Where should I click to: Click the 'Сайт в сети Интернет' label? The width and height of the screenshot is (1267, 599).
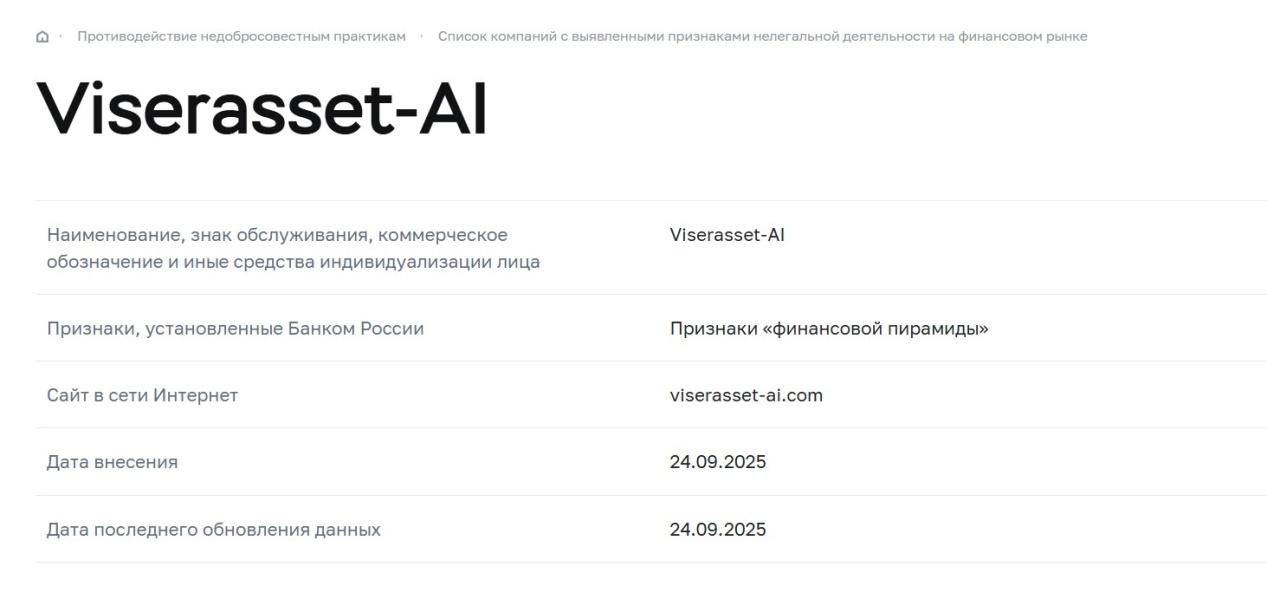coord(142,395)
